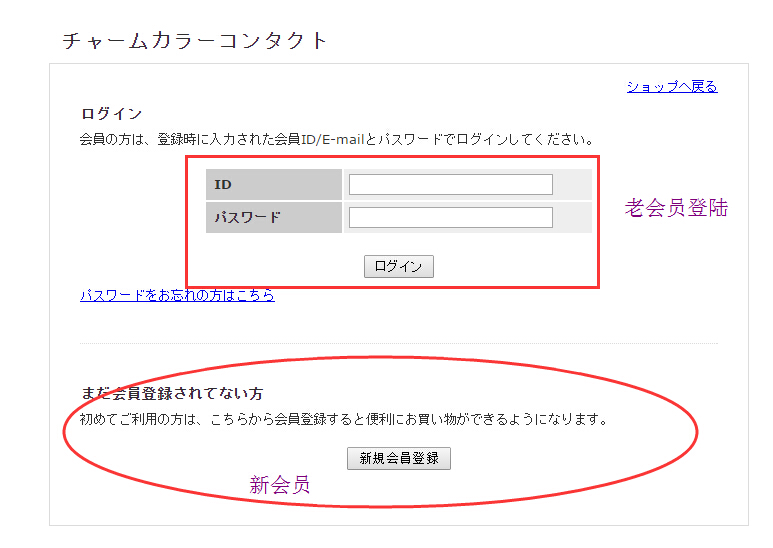Click the dotted divider between sections

tap(399, 343)
